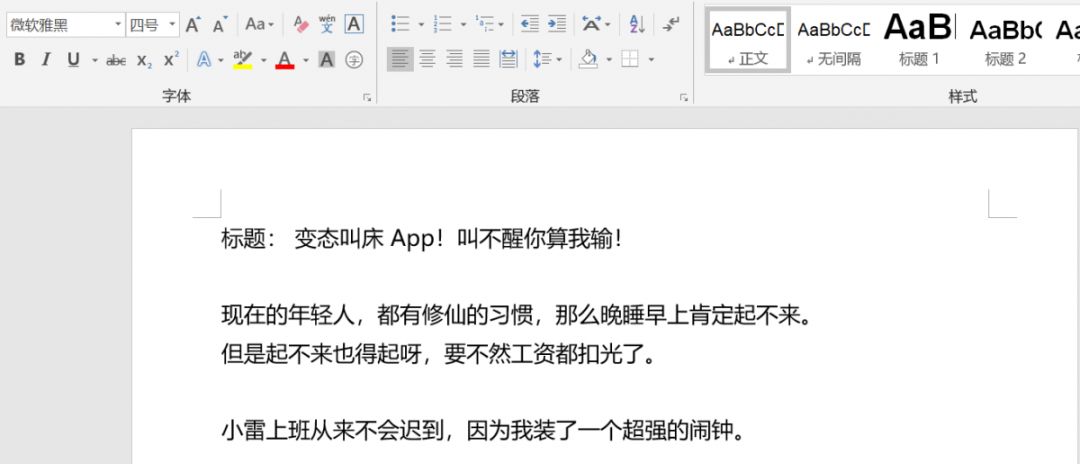This screenshot has width=1080, height=464.
Task: Toggle strikethrough formatting
Action: (x=116, y=61)
